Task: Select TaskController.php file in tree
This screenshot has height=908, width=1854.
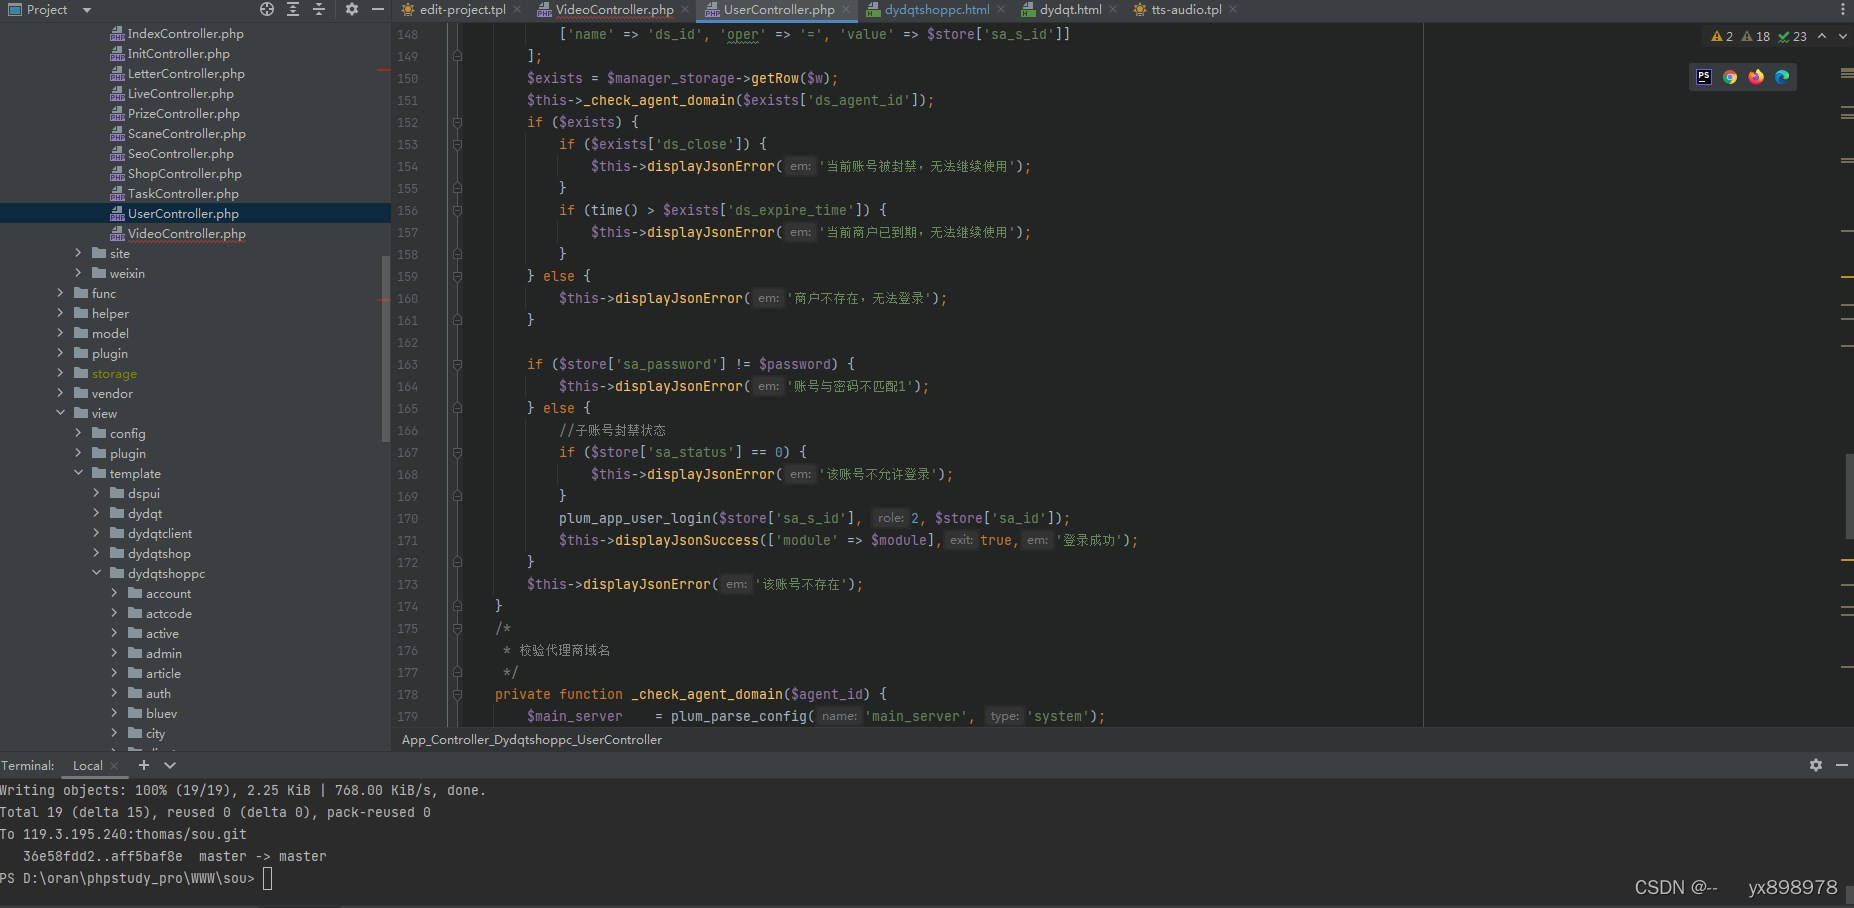Action: click(x=183, y=194)
